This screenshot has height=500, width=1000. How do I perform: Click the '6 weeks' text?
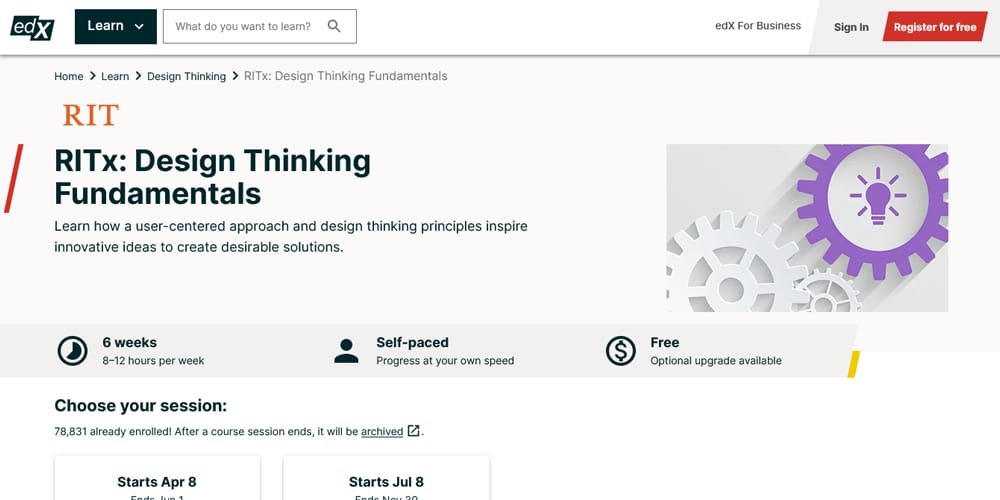(x=129, y=342)
